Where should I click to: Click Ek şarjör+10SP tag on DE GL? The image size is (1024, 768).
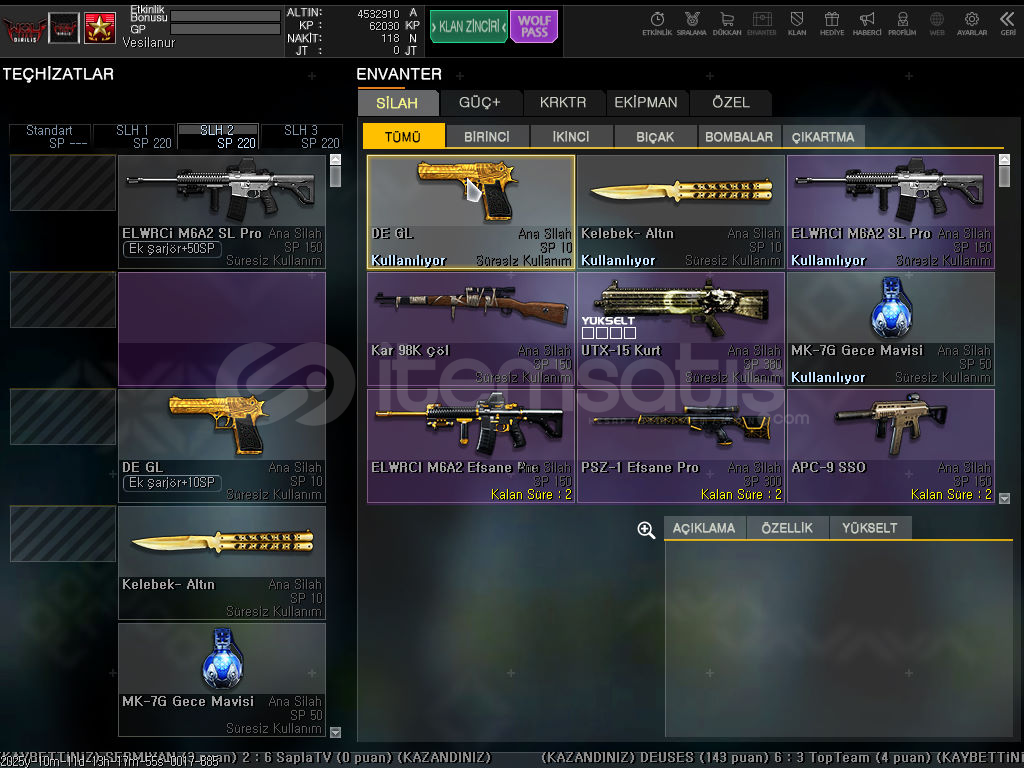[x=172, y=483]
